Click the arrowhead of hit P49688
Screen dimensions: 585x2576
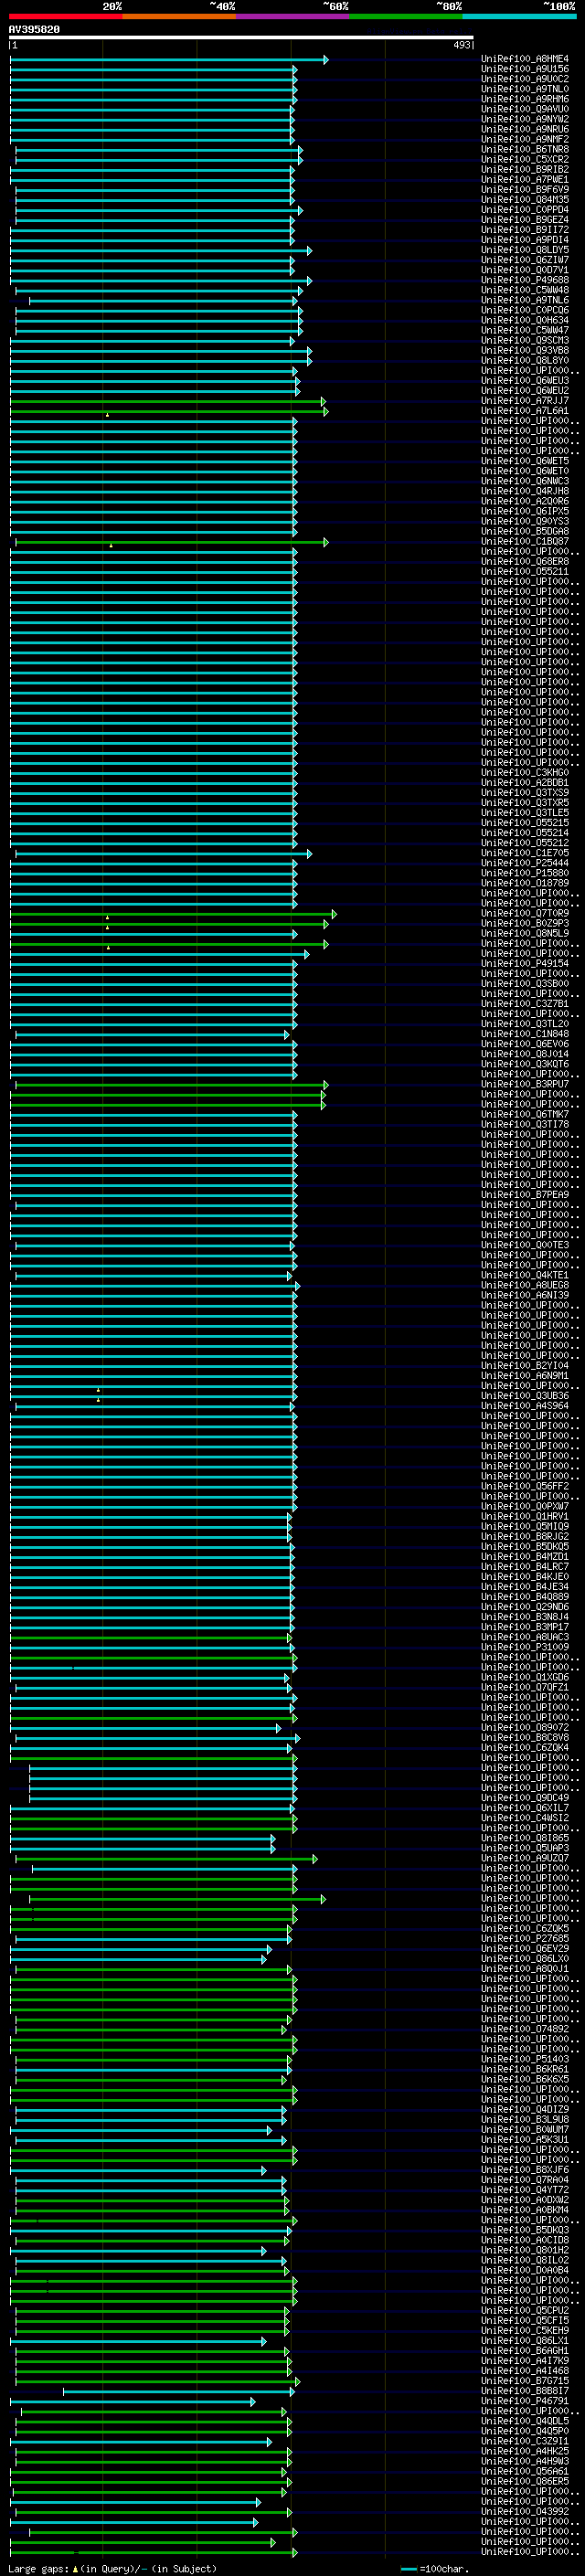309,281
